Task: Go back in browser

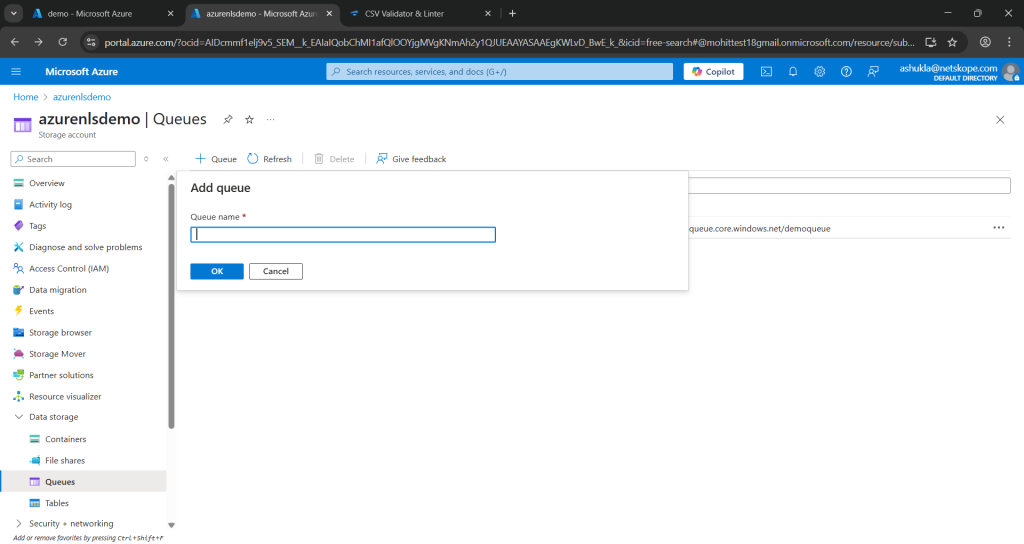Action: [x=14, y=42]
